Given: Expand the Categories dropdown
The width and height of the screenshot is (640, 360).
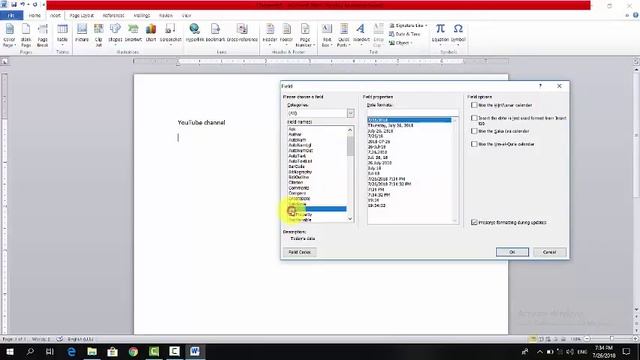Looking at the screenshot, I should click(350, 113).
